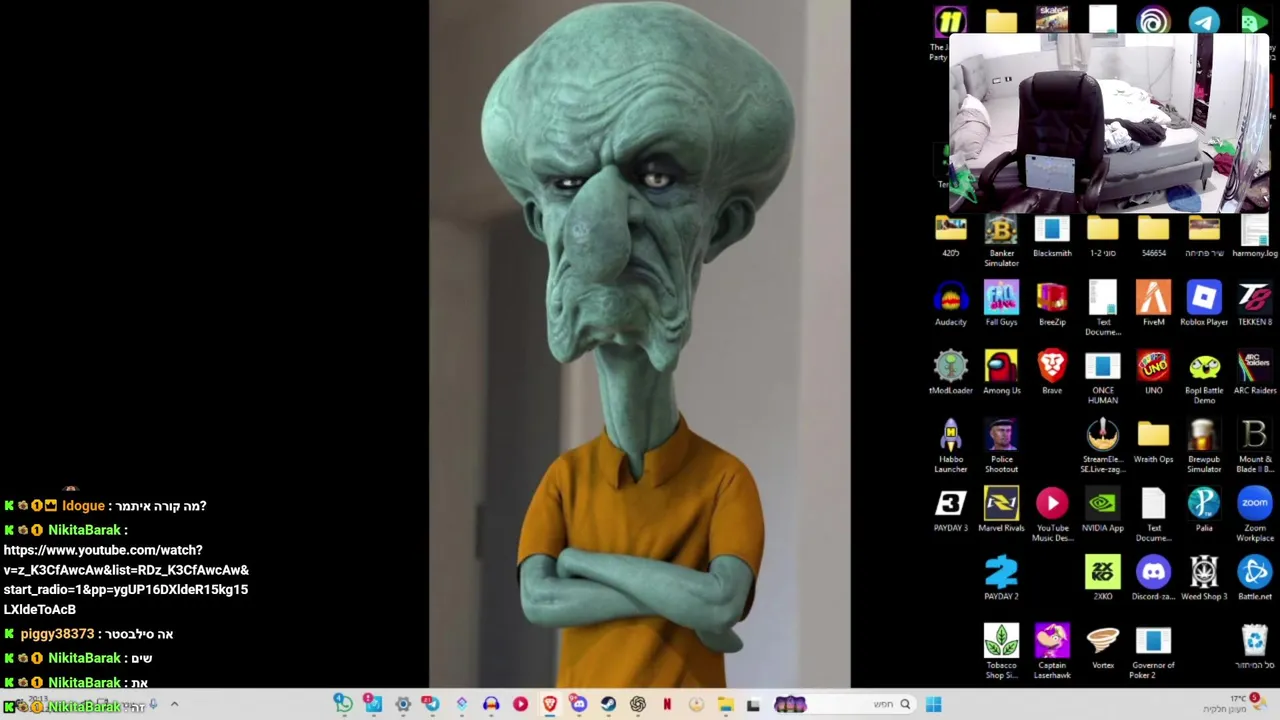Open Netflix from the taskbar
Image resolution: width=1280 pixels, height=720 pixels.
[667, 704]
